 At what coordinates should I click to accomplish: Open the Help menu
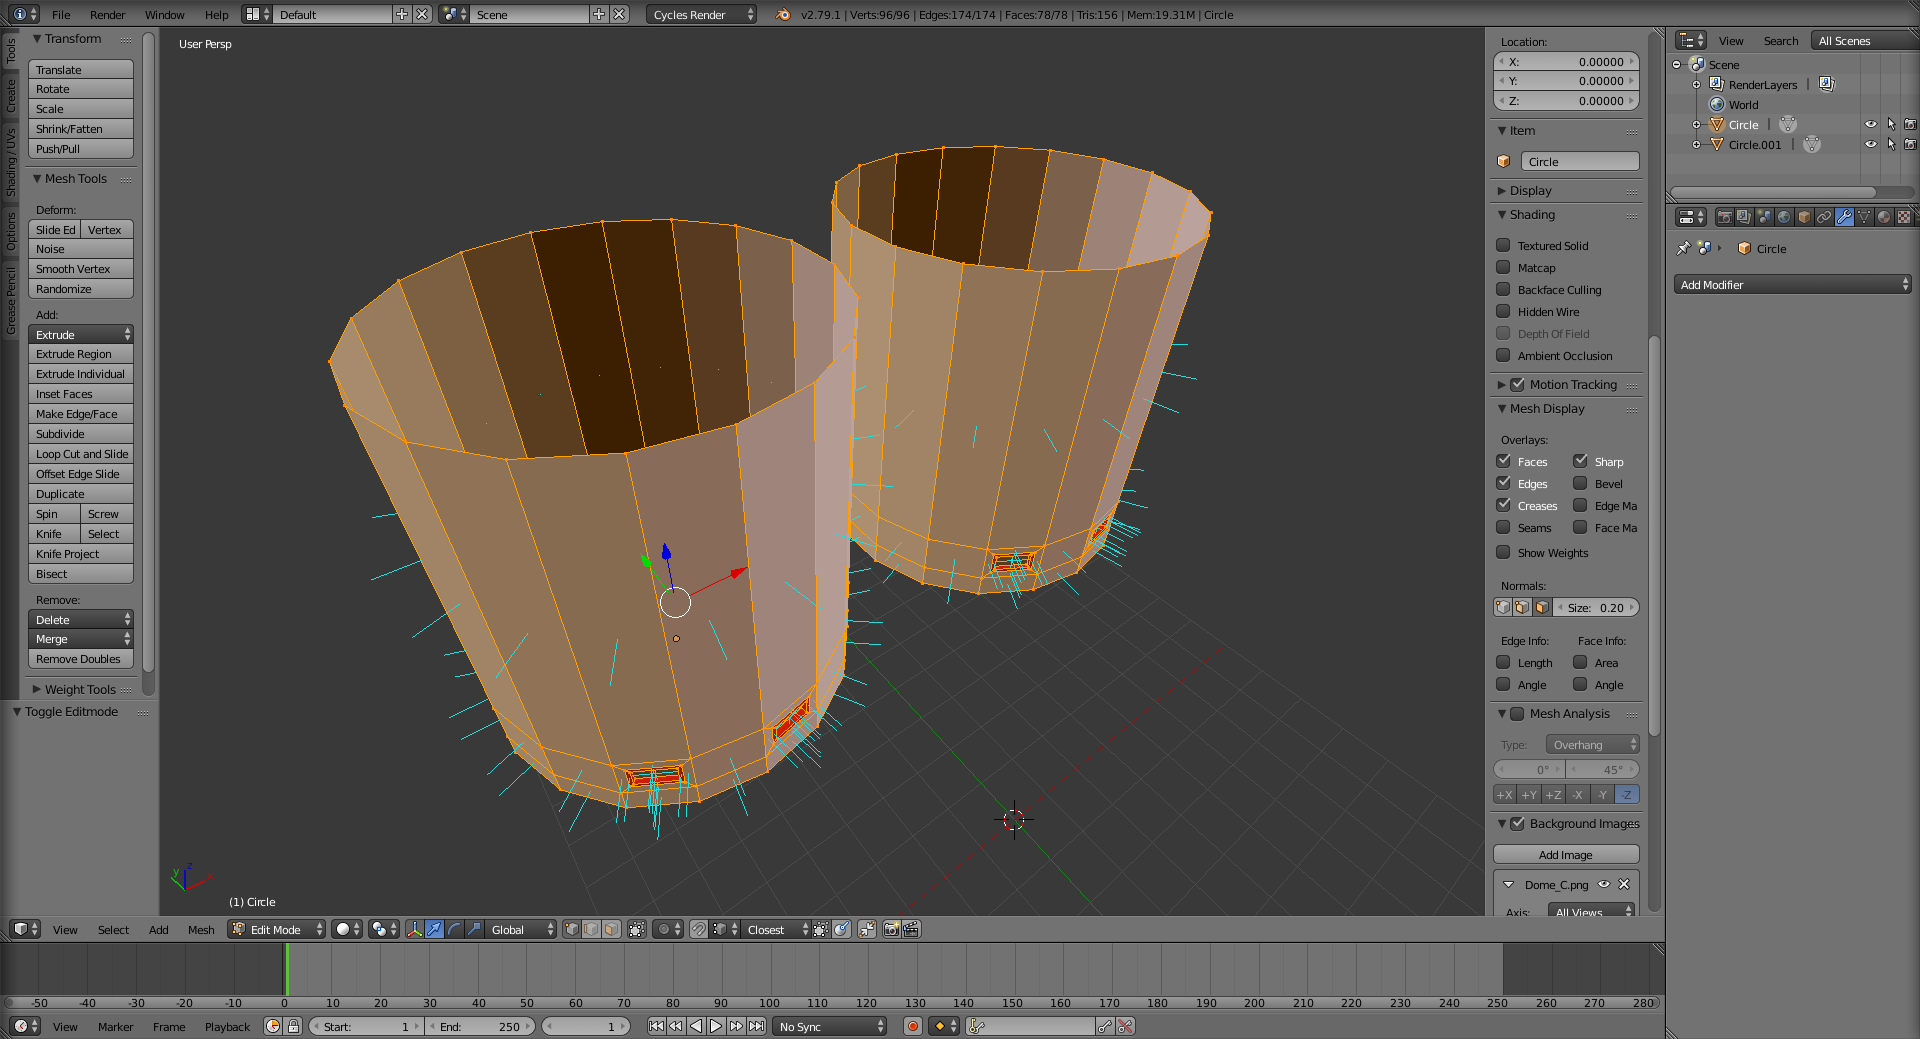(216, 15)
